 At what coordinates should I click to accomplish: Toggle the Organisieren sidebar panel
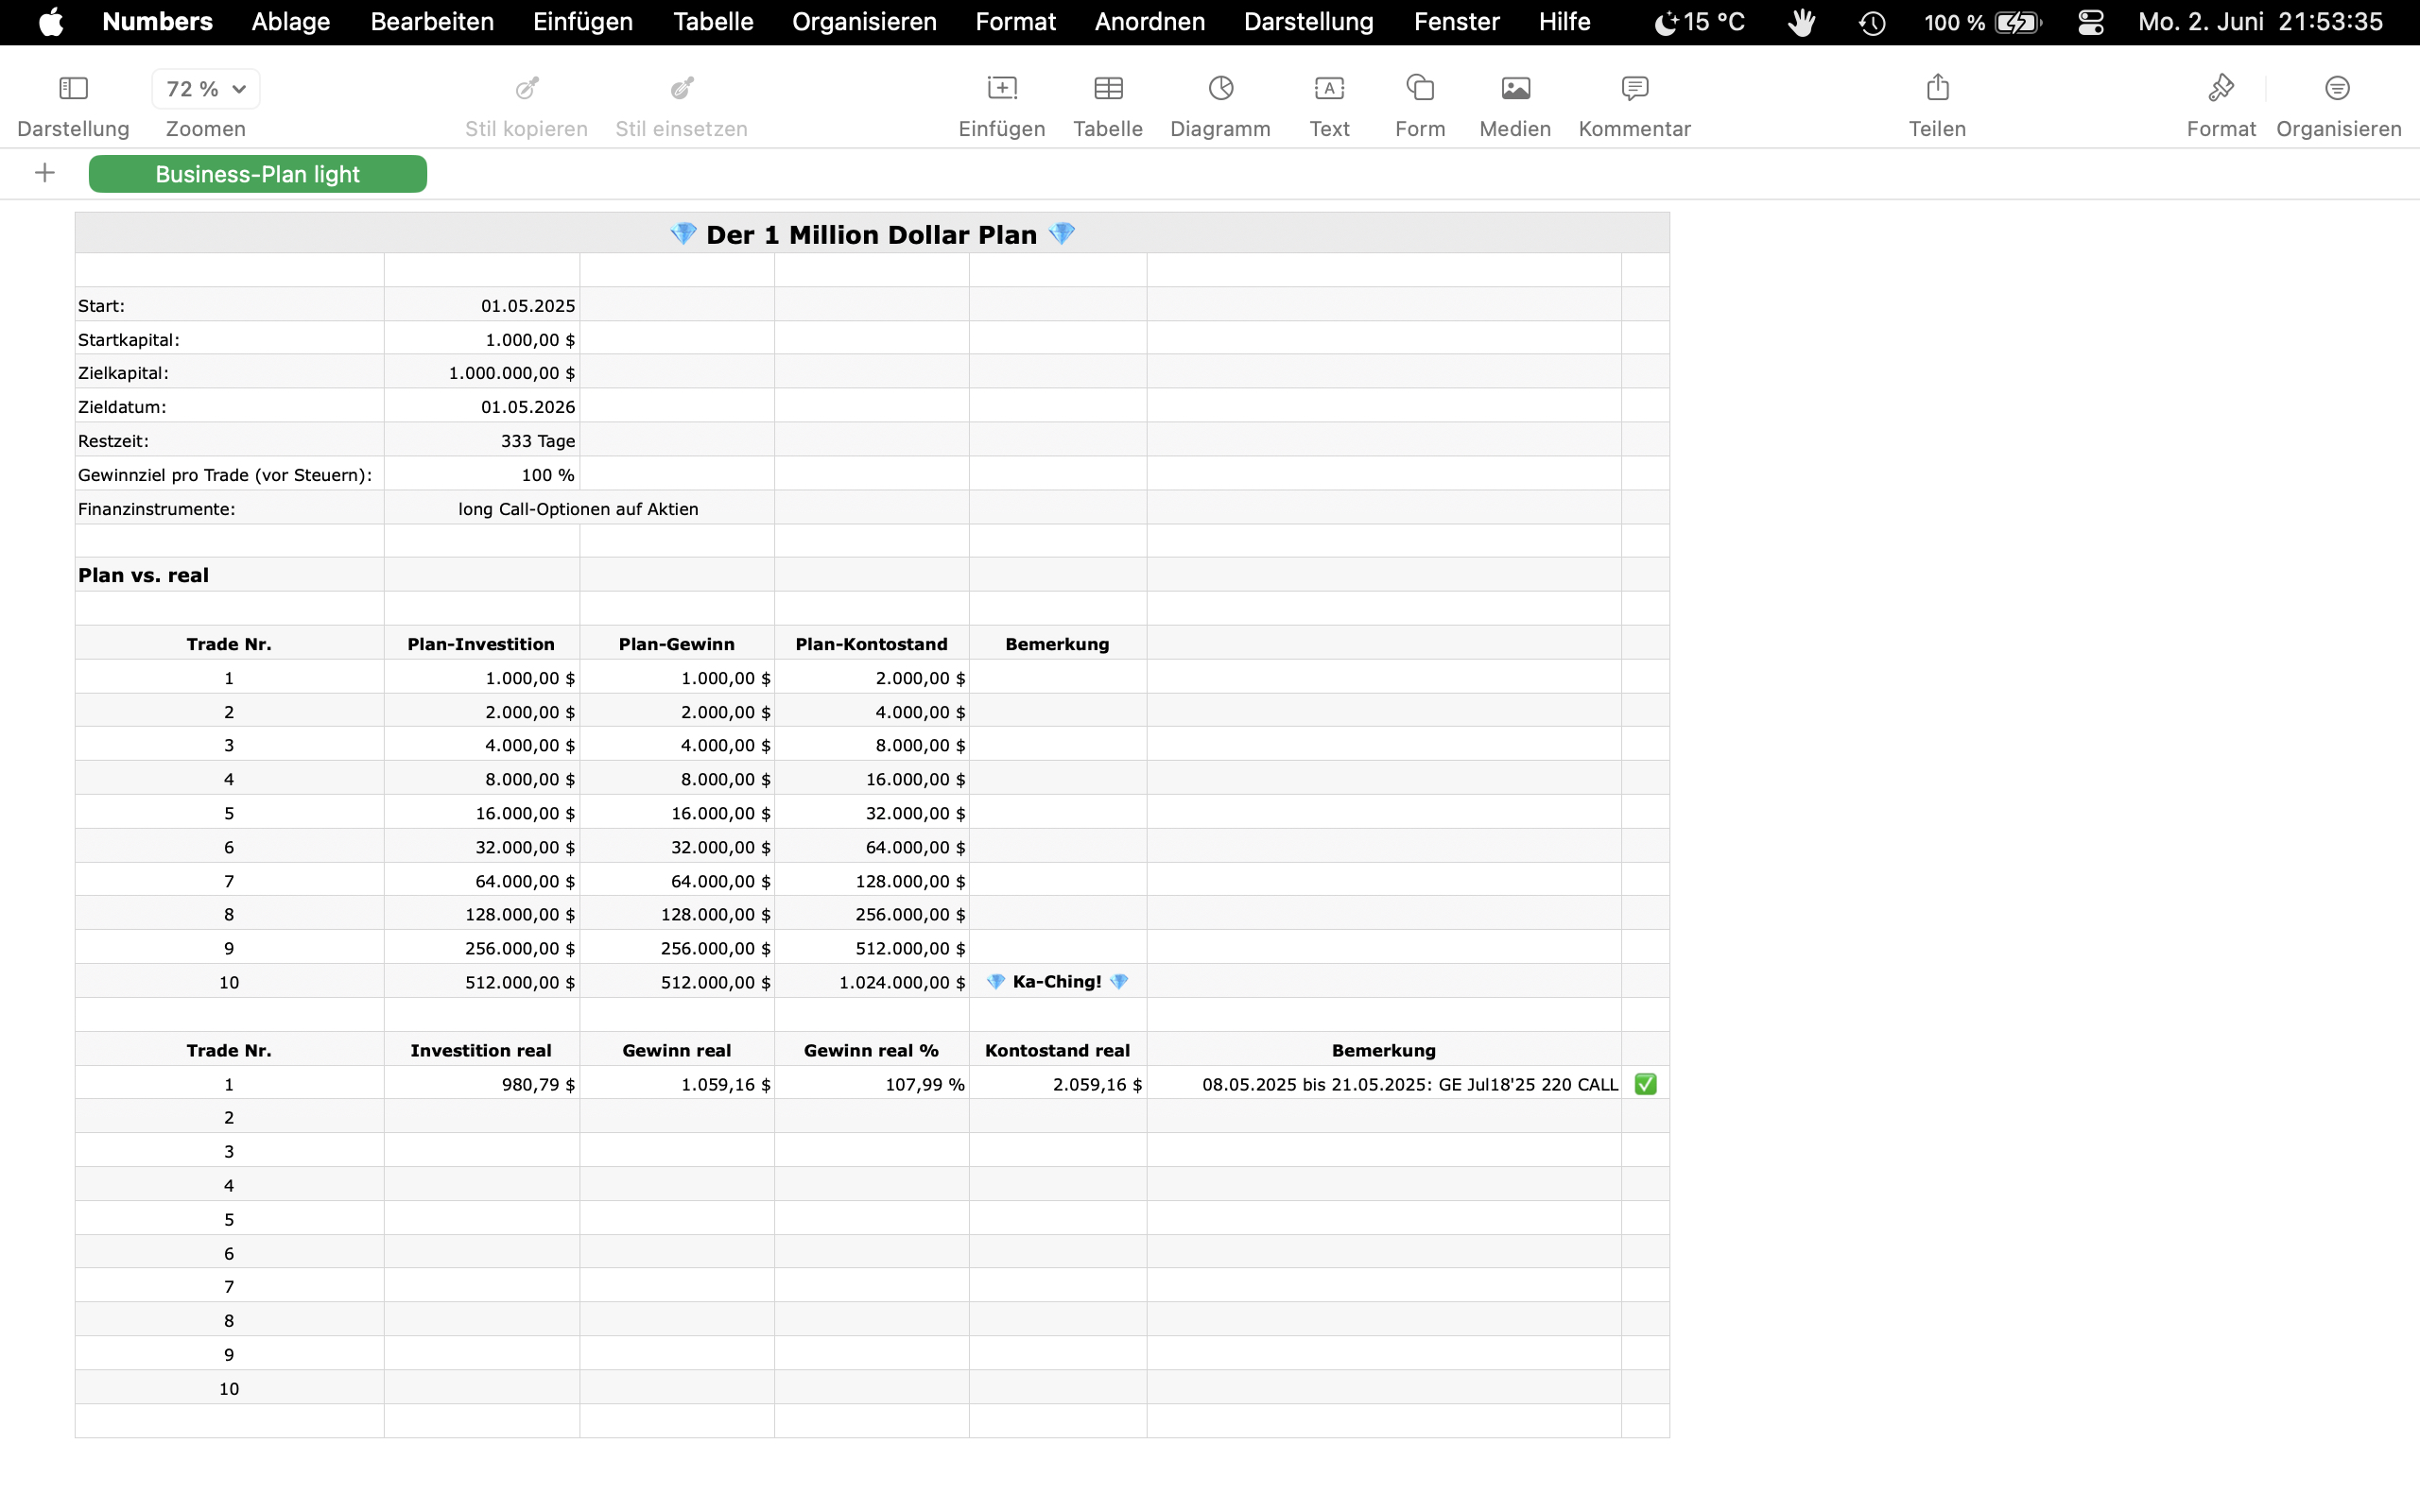pos(2337,89)
